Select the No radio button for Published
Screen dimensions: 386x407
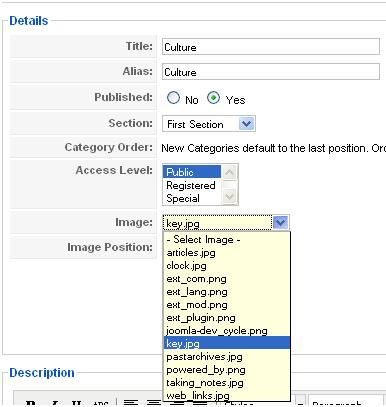pos(173,98)
